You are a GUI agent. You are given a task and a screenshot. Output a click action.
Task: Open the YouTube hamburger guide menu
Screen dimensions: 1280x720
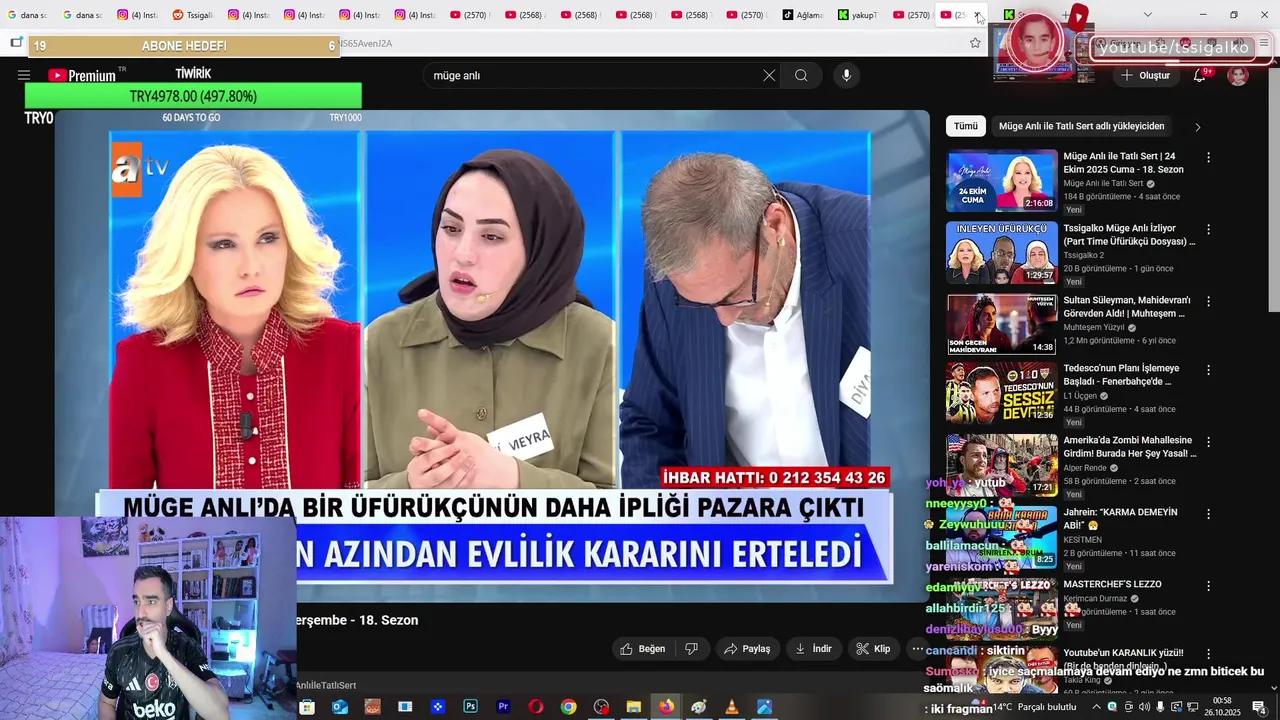click(x=23, y=75)
